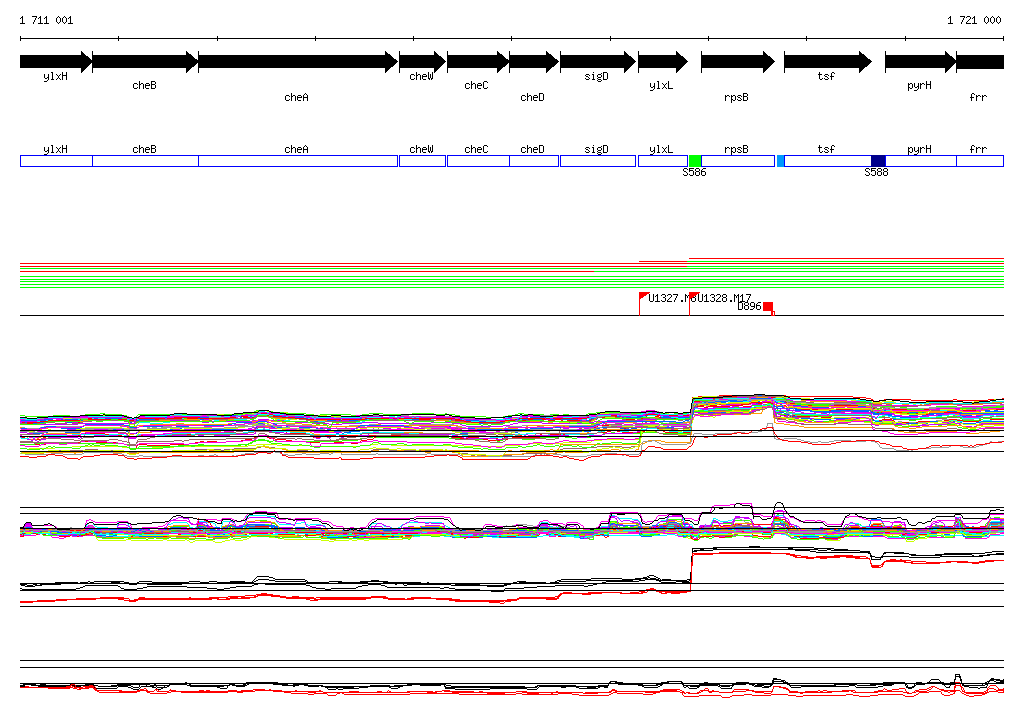1024x714 pixels.
Task: Click the D896 text label
Action: [x=750, y=306]
